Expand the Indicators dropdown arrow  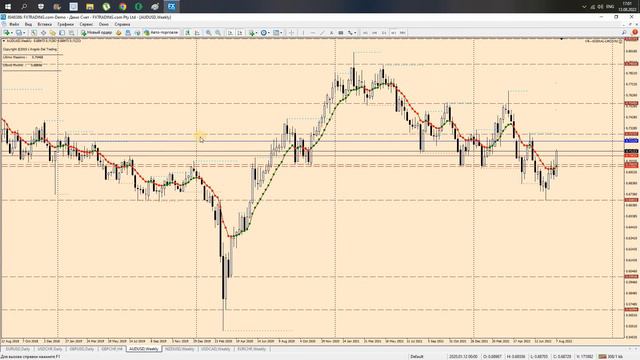tap(257, 33)
